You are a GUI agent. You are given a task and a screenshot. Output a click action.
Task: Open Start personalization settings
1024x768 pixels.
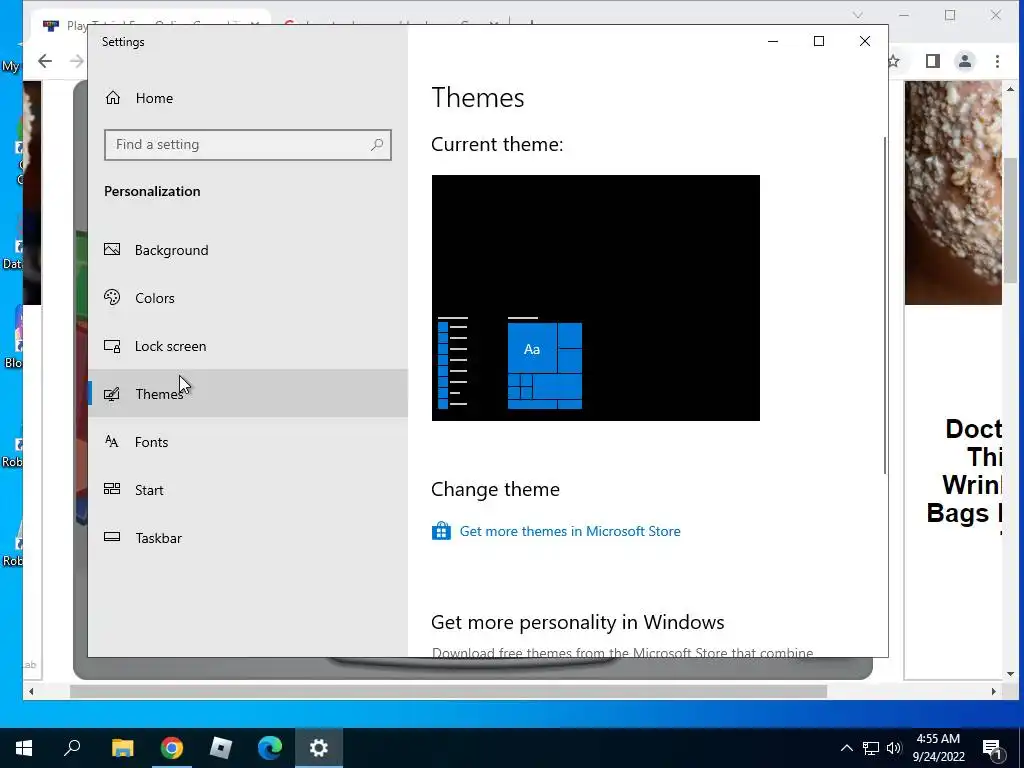point(248,490)
